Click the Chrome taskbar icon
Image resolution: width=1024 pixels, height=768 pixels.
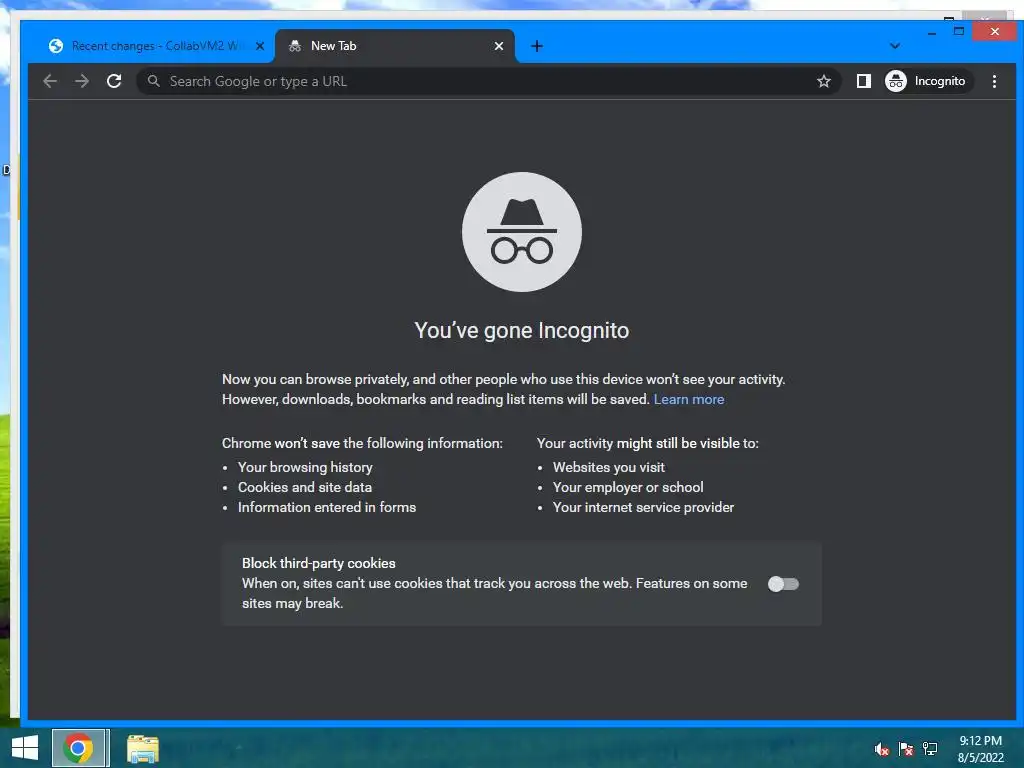pyautogui.click(x=78, y=748)
